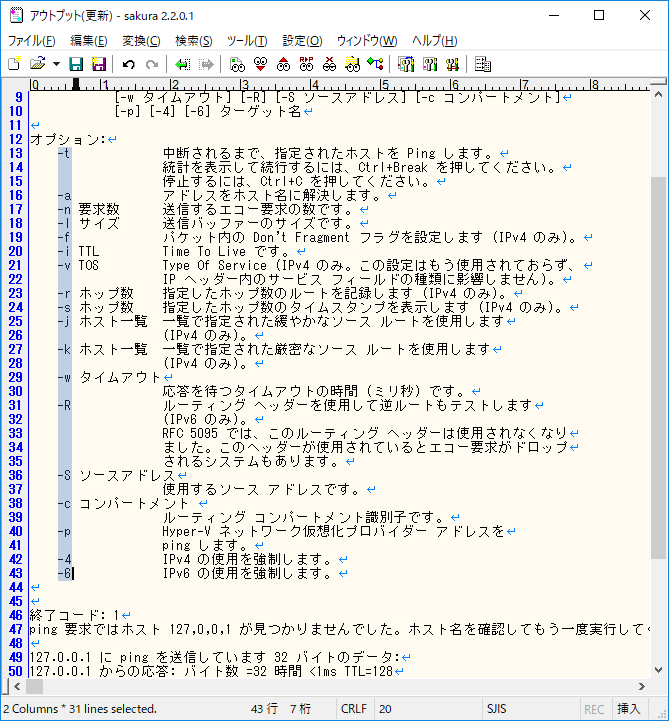
Task: Click the Open file folder icon
Action: [x=38, y=64]
